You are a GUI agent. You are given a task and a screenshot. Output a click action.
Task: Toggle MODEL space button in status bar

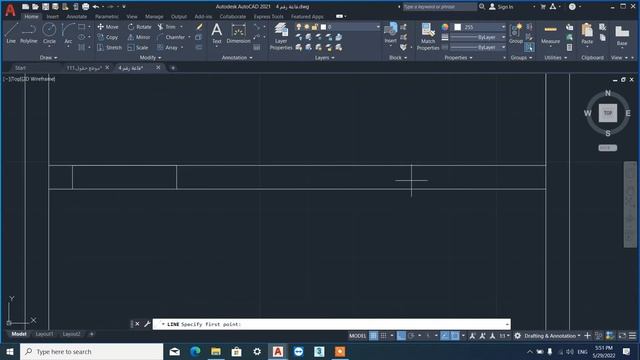(358, 336)
